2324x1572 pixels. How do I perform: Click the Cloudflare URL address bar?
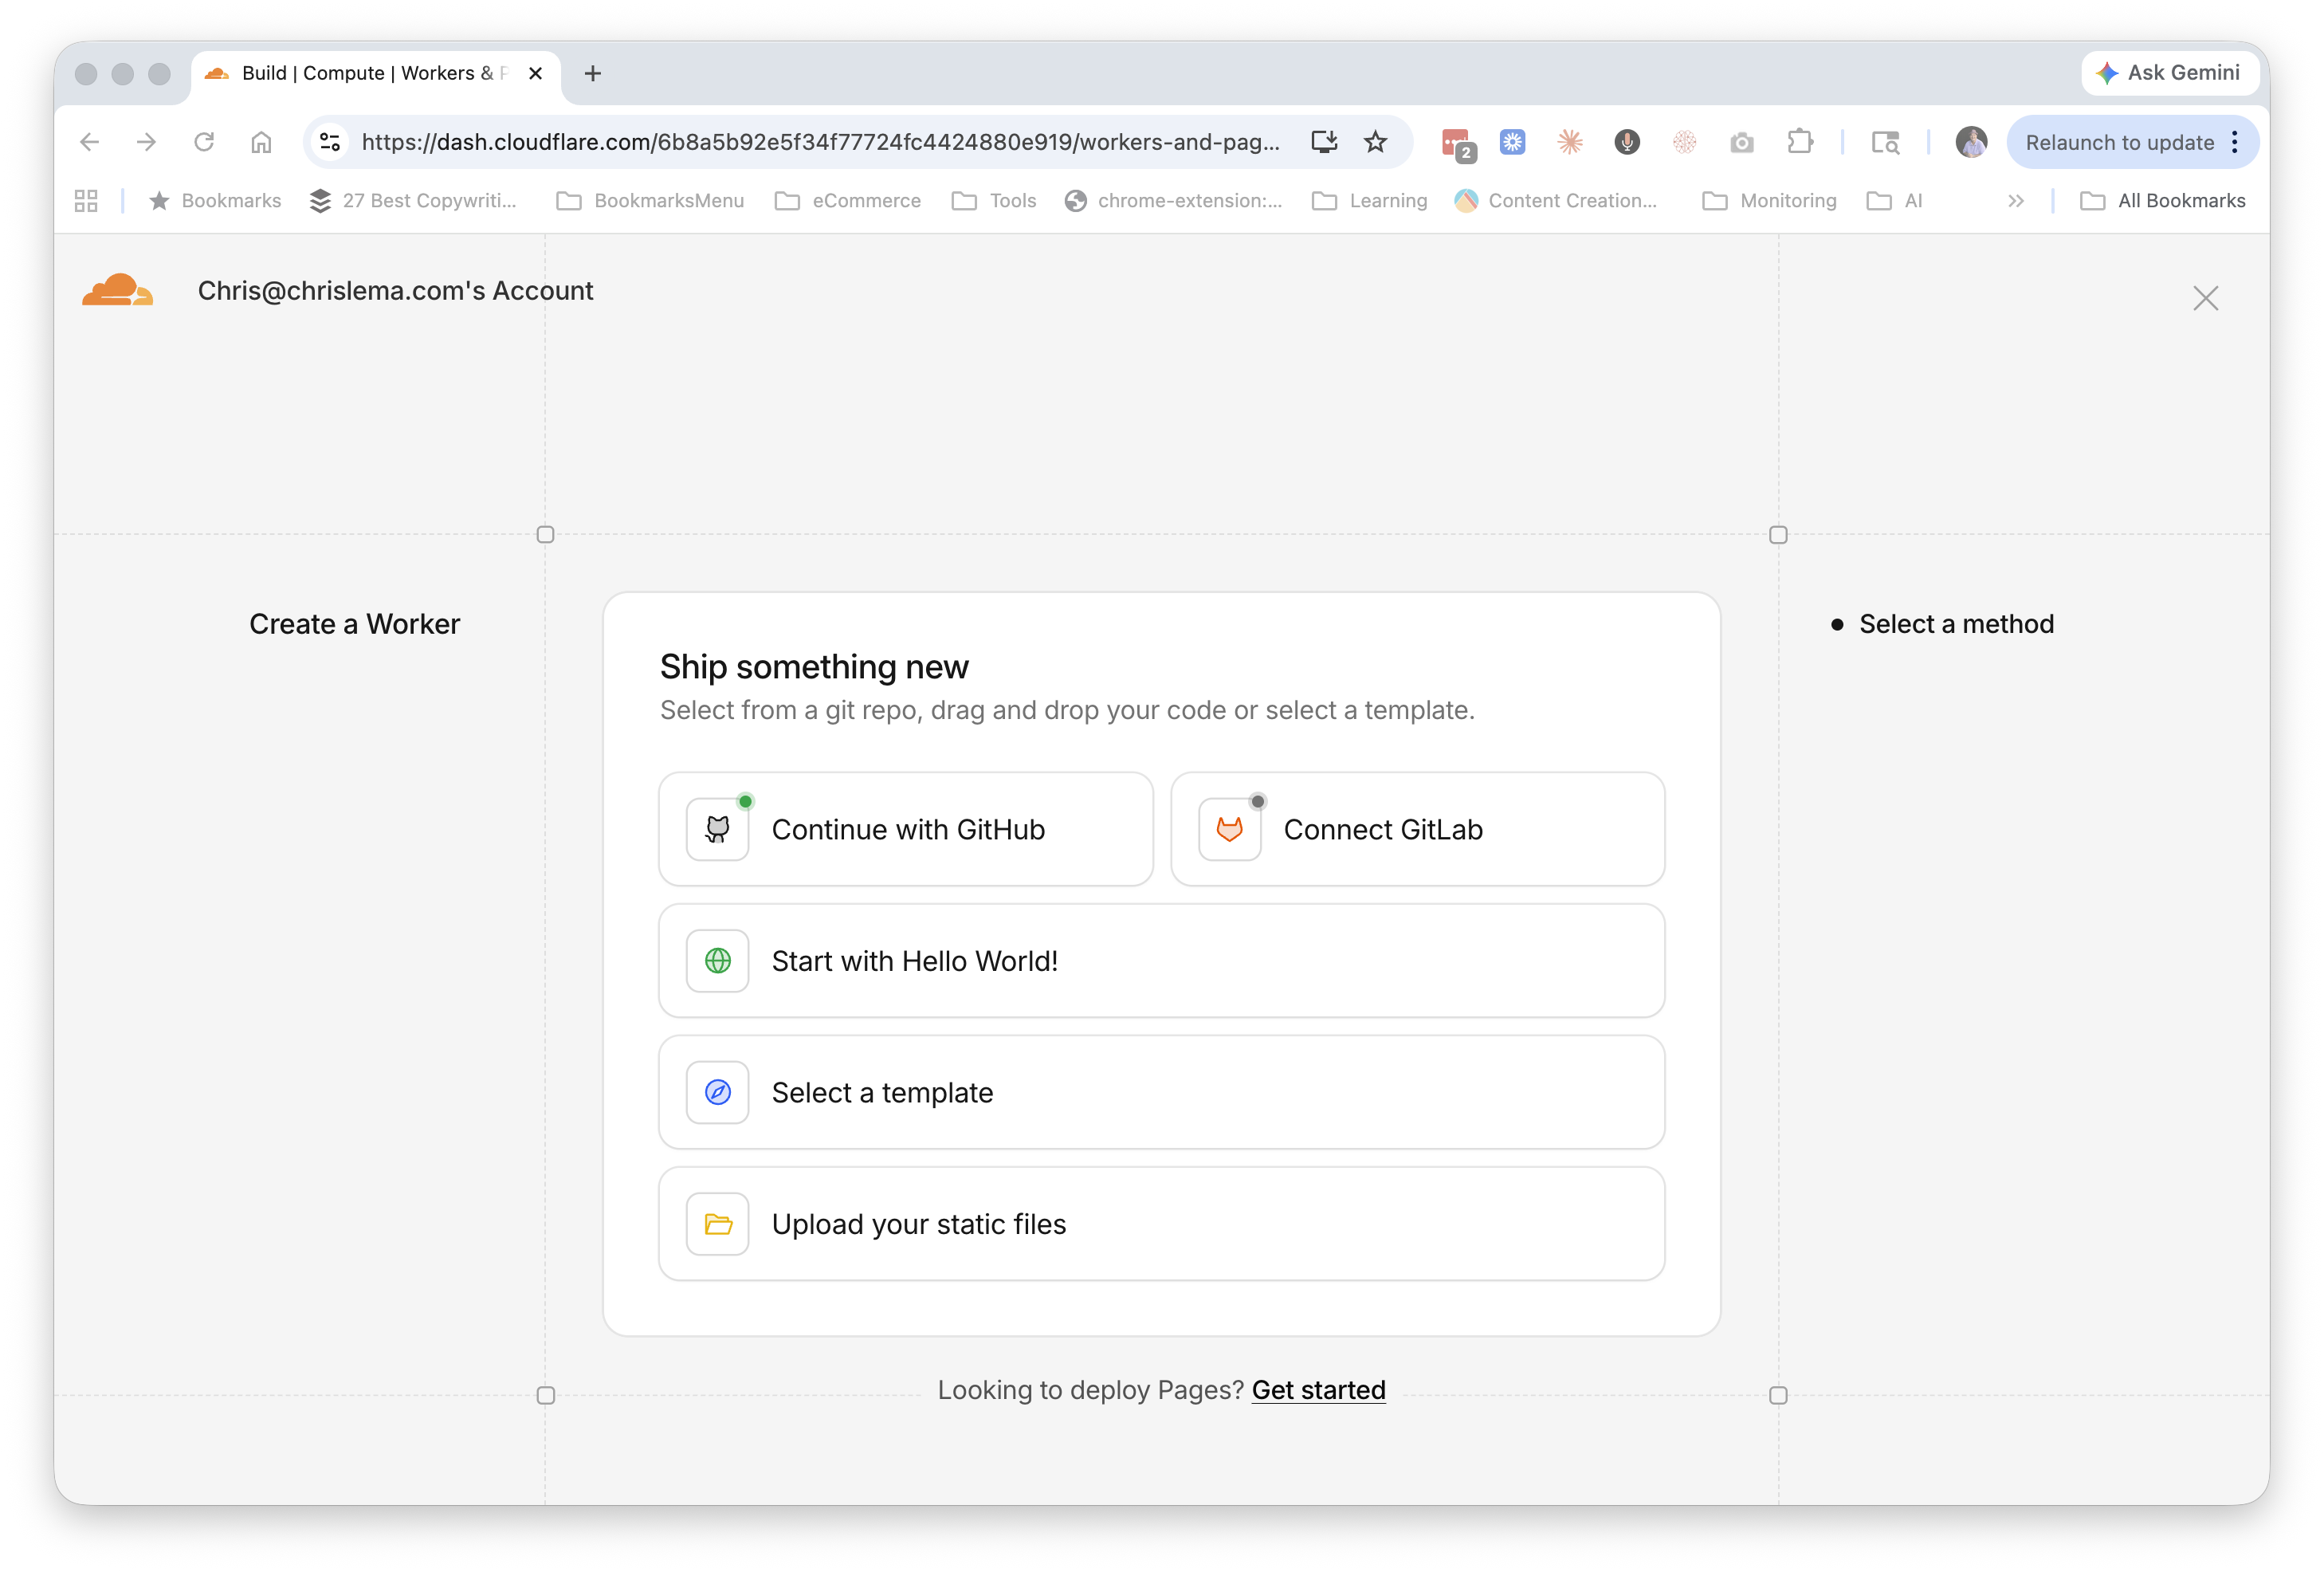(820, 142)
